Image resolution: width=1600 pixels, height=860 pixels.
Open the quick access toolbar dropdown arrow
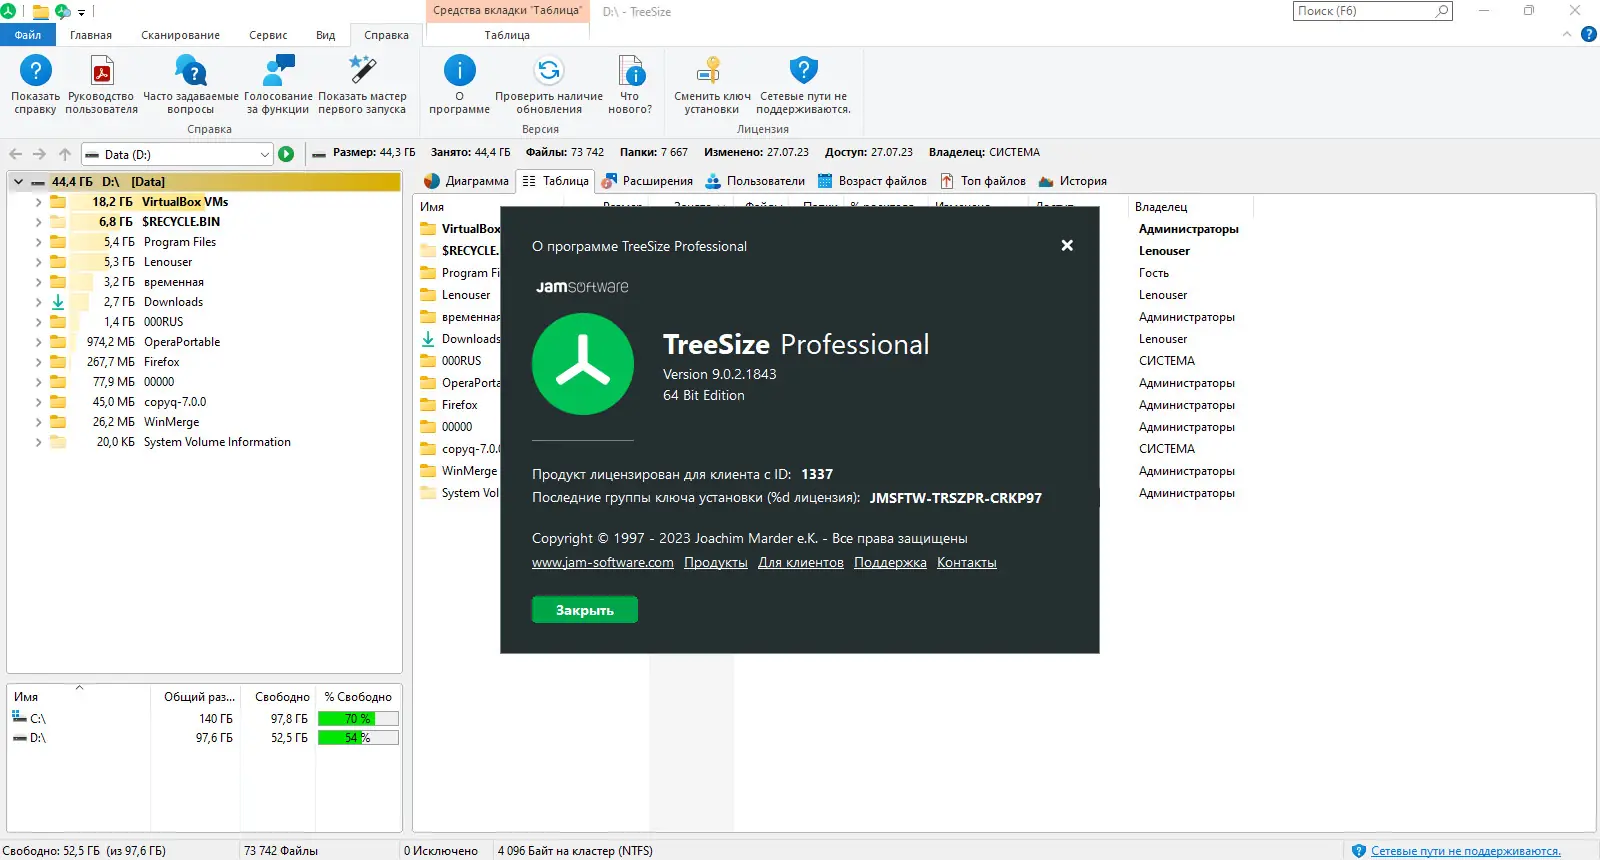pyautogui.click(x=82, y=12)
